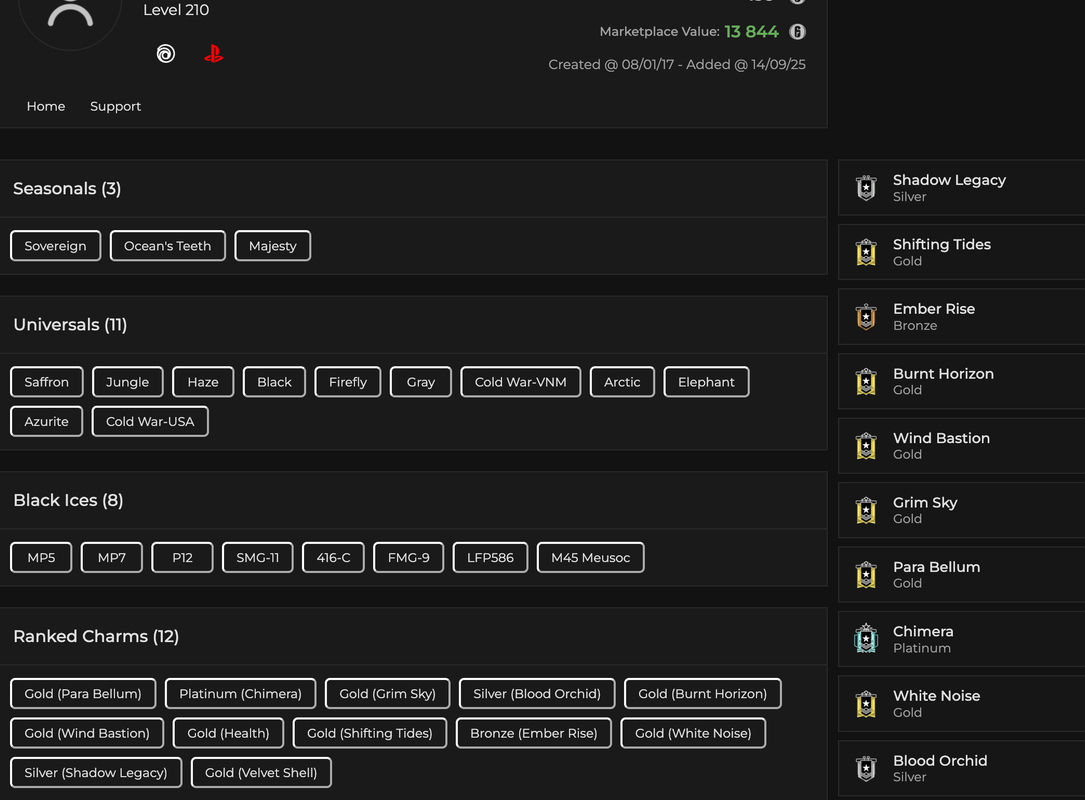Image resolution: width=1085 pixels, height=800 pixels.
Task: Click the Ranked Charms (12) section header
Action: [96, 636]
